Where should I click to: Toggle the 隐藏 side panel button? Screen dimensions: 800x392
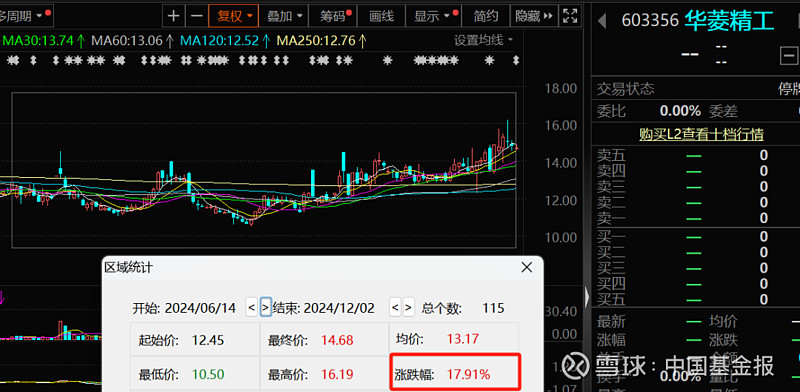[534, 16]
